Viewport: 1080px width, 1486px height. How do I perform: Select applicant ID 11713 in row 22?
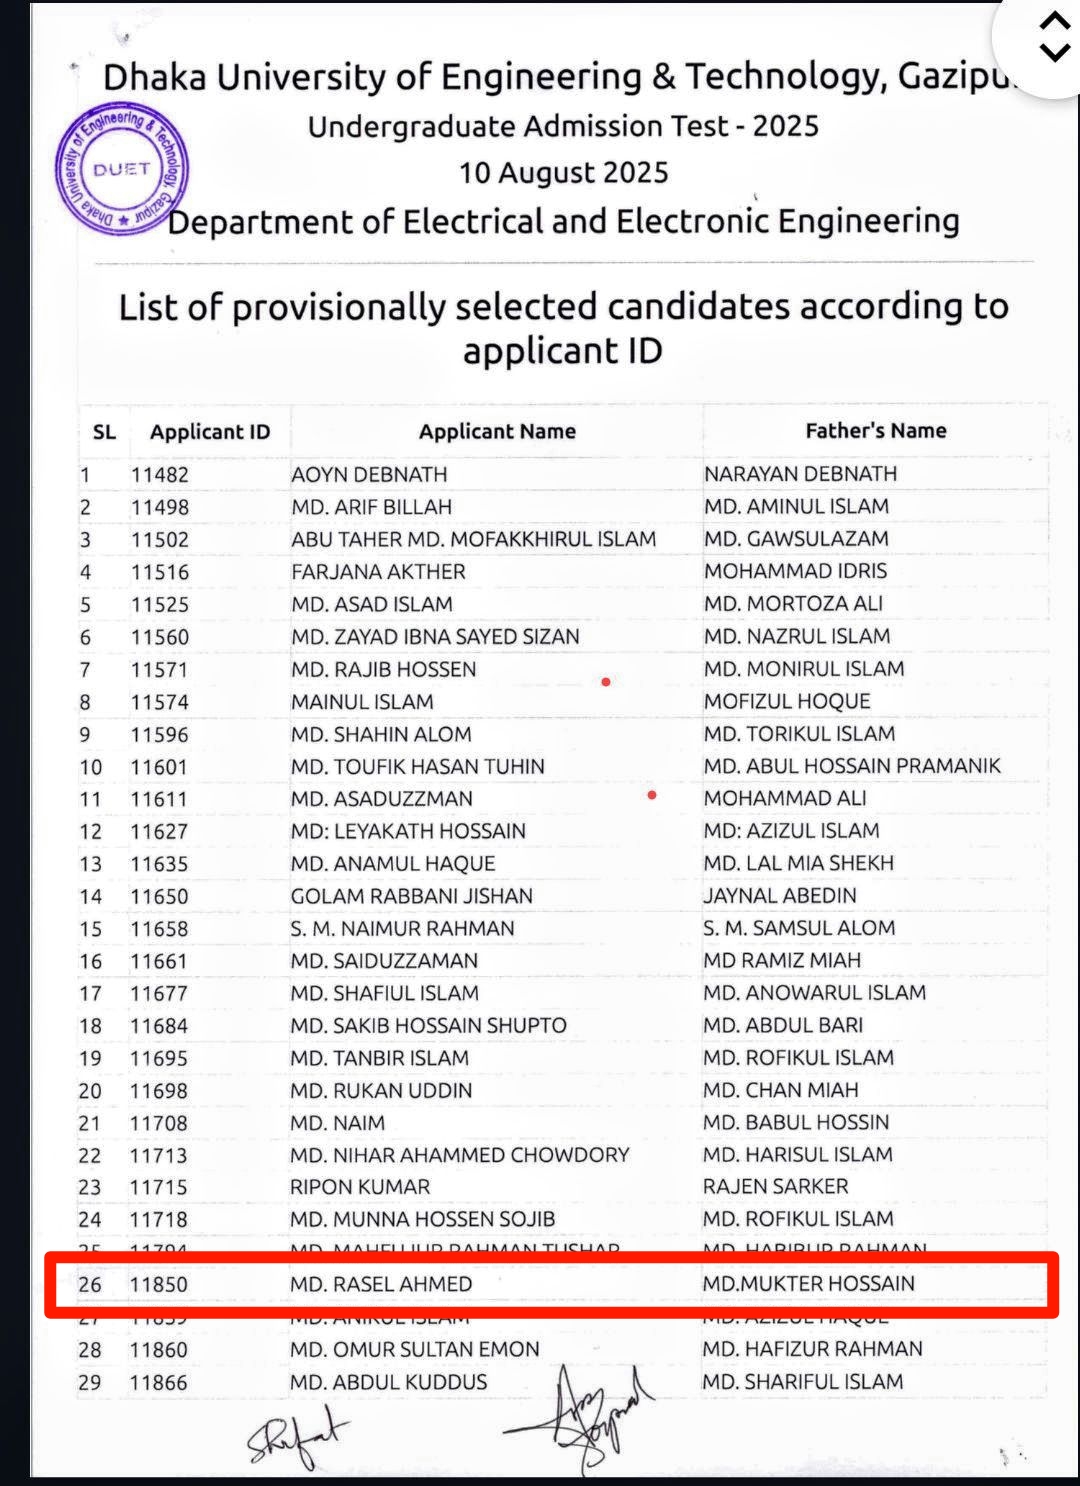[158, 1156]
